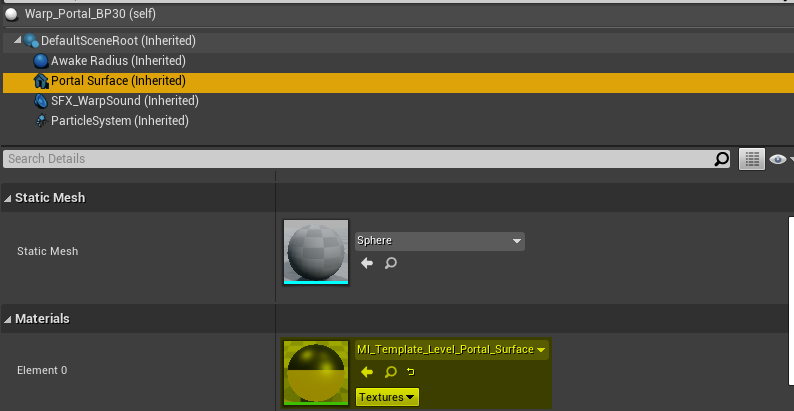Select SFX_WarpSound (Inherited) component
Image resolution: width=794 pixels, height=411 pixels.
[x=397, y=101]
